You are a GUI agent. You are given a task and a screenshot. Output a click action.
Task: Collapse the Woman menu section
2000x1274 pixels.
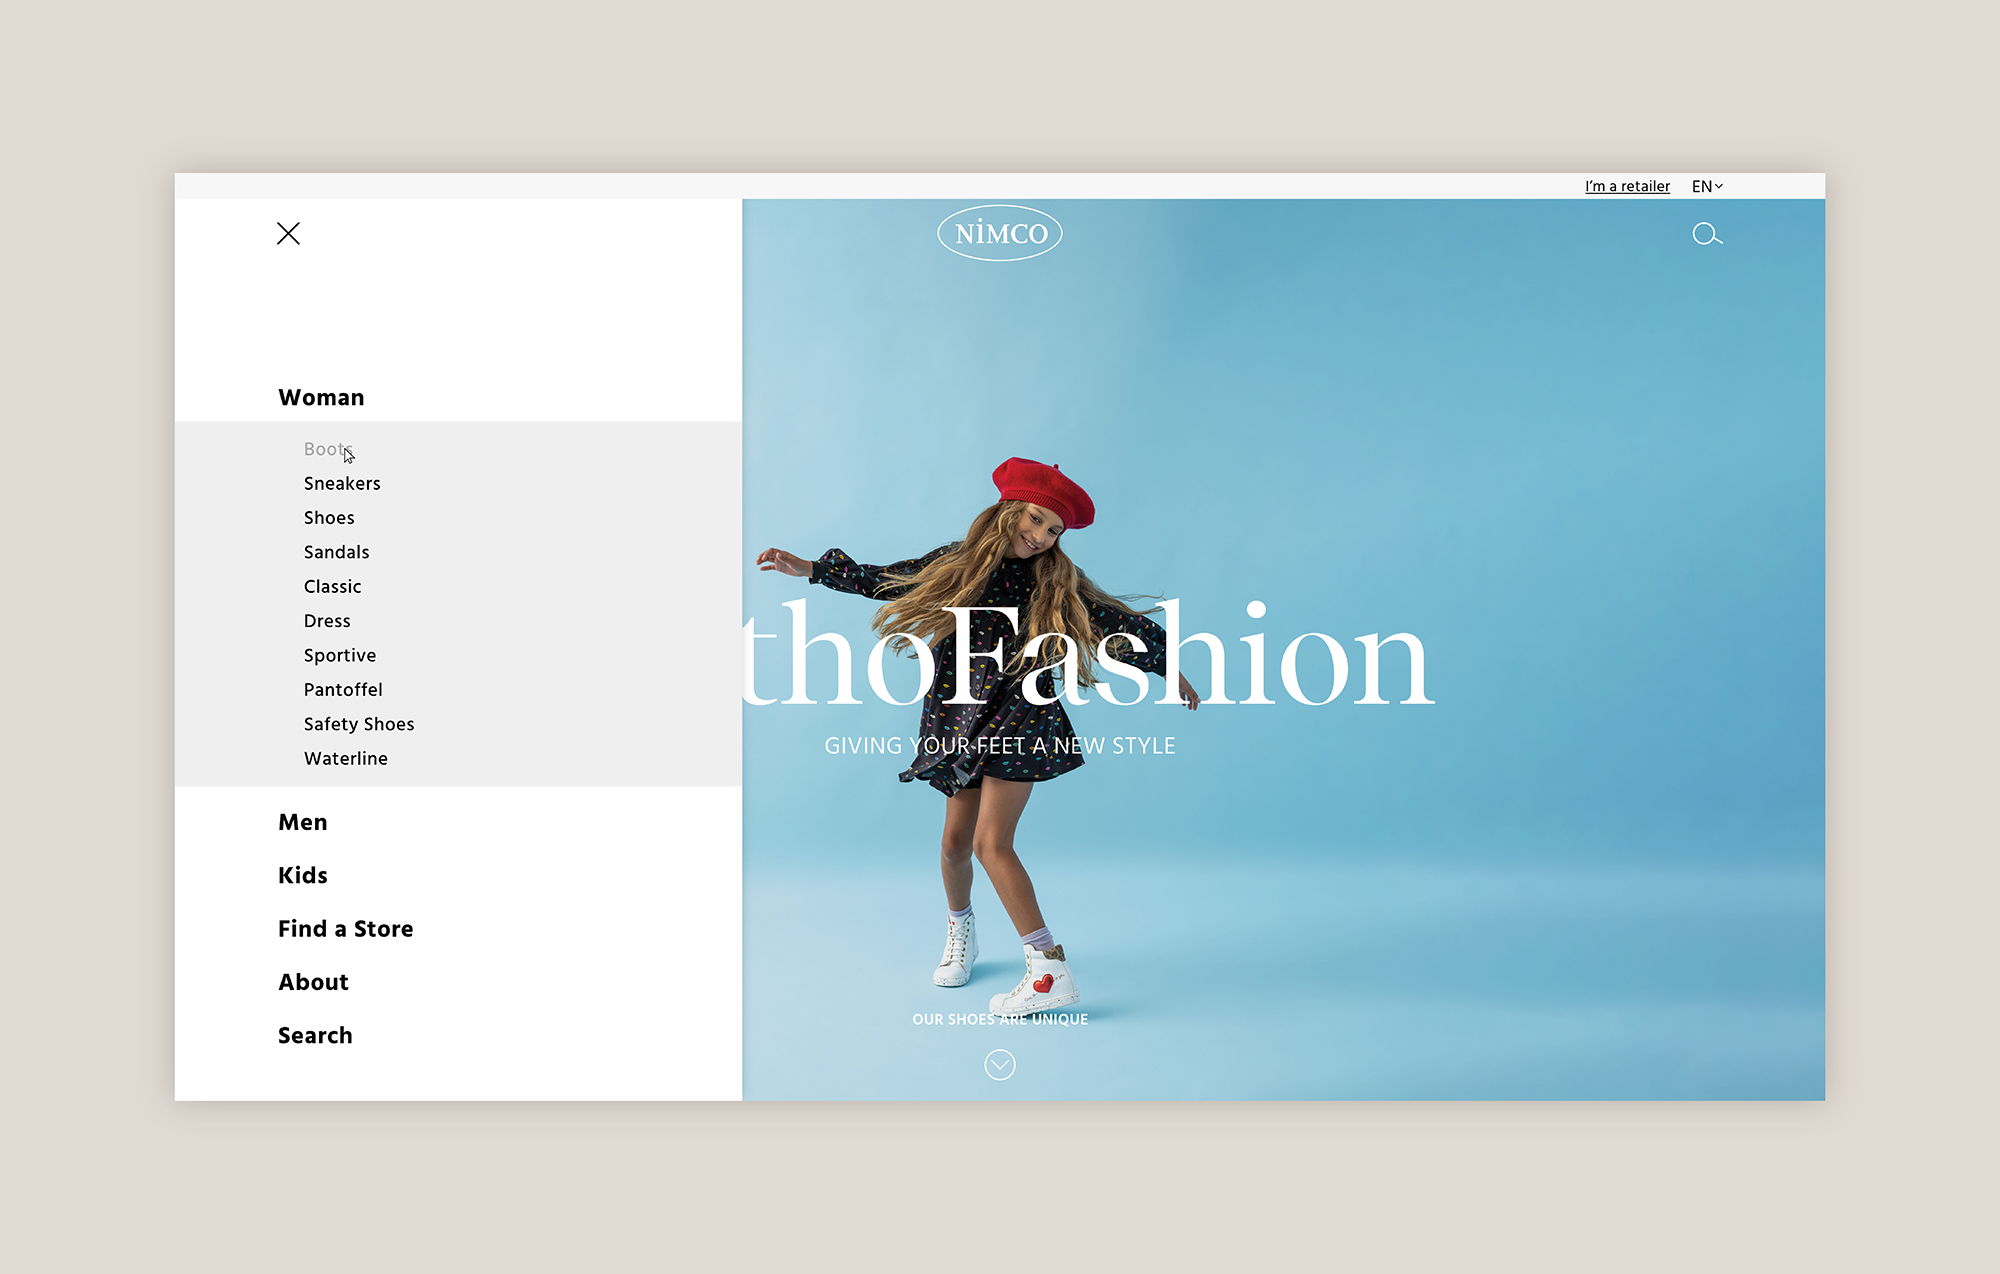[x=321, y=397]
